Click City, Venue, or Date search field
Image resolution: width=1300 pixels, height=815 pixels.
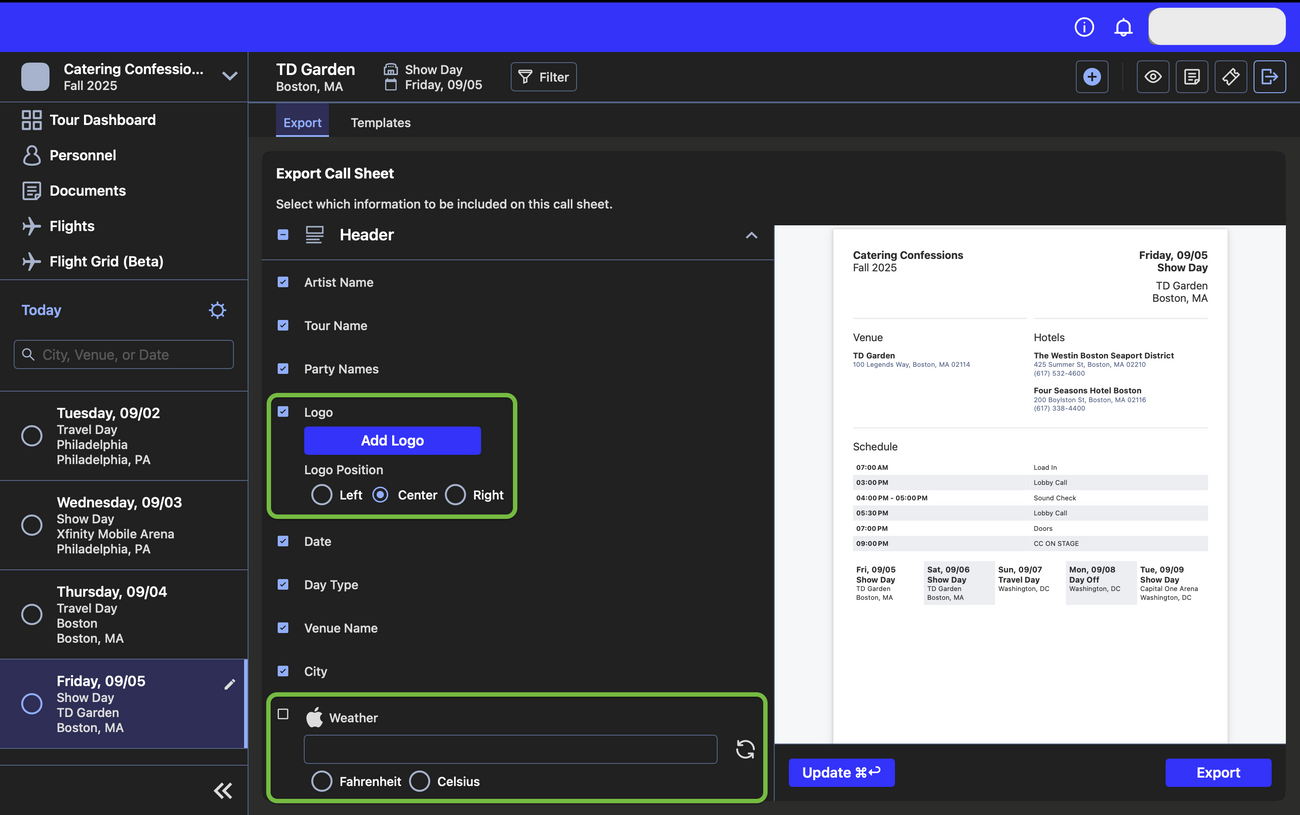click(124, 354)
